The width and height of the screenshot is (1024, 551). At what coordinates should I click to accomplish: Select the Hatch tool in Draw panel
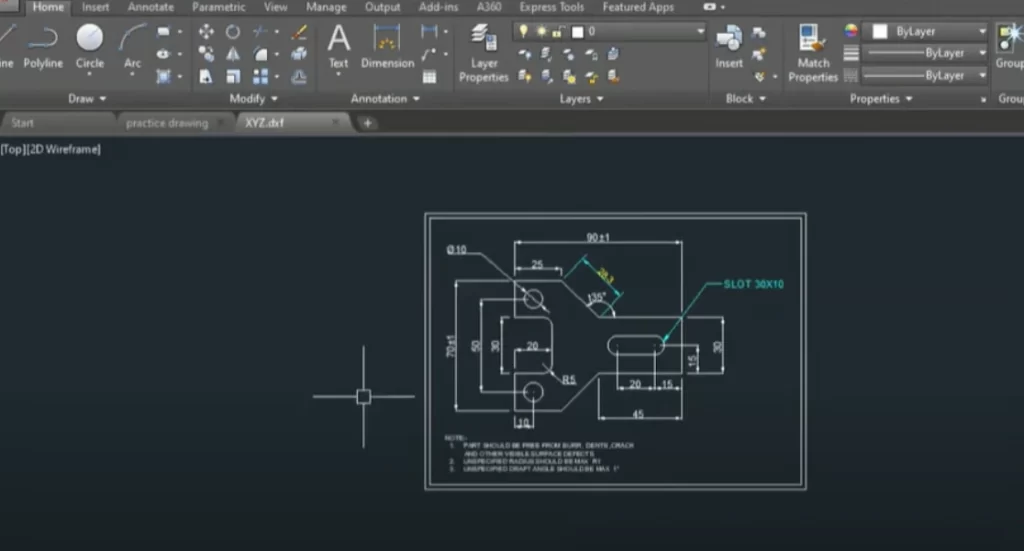(x=163, y=76)
